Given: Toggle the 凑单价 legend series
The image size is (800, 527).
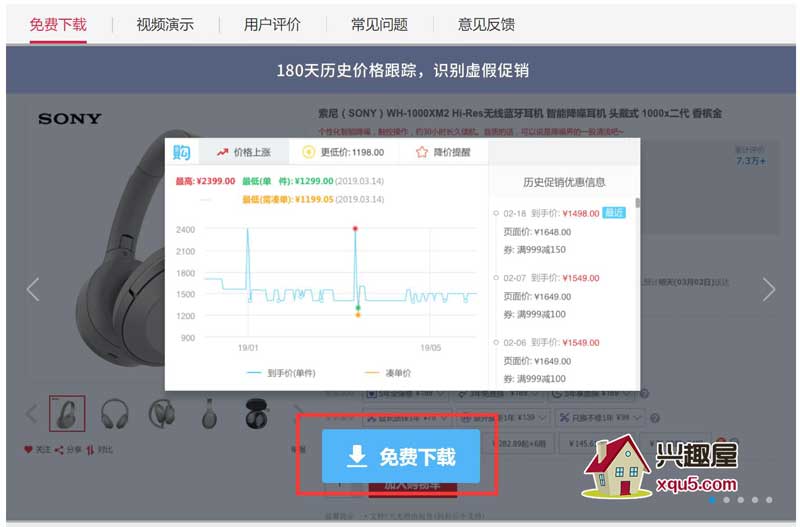Looking at the screenshot, I should 388,373.
